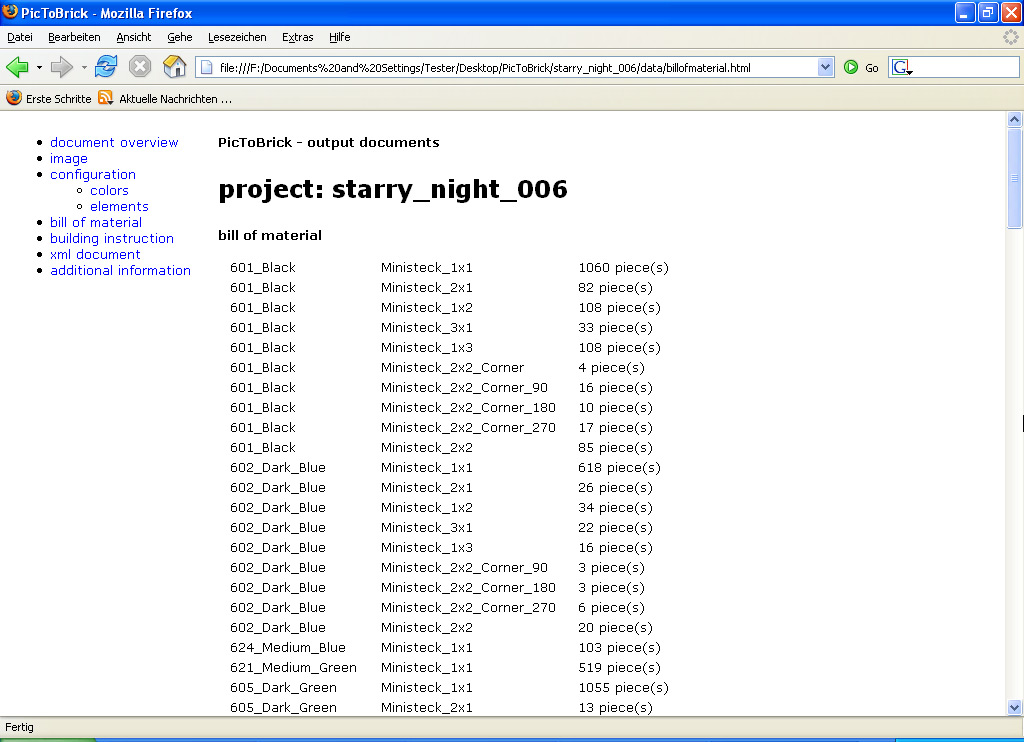Click the RSS feed icon for Aktuelle Nachrichten
This screenshot has height=742, width=1024.
coord(105,98)
